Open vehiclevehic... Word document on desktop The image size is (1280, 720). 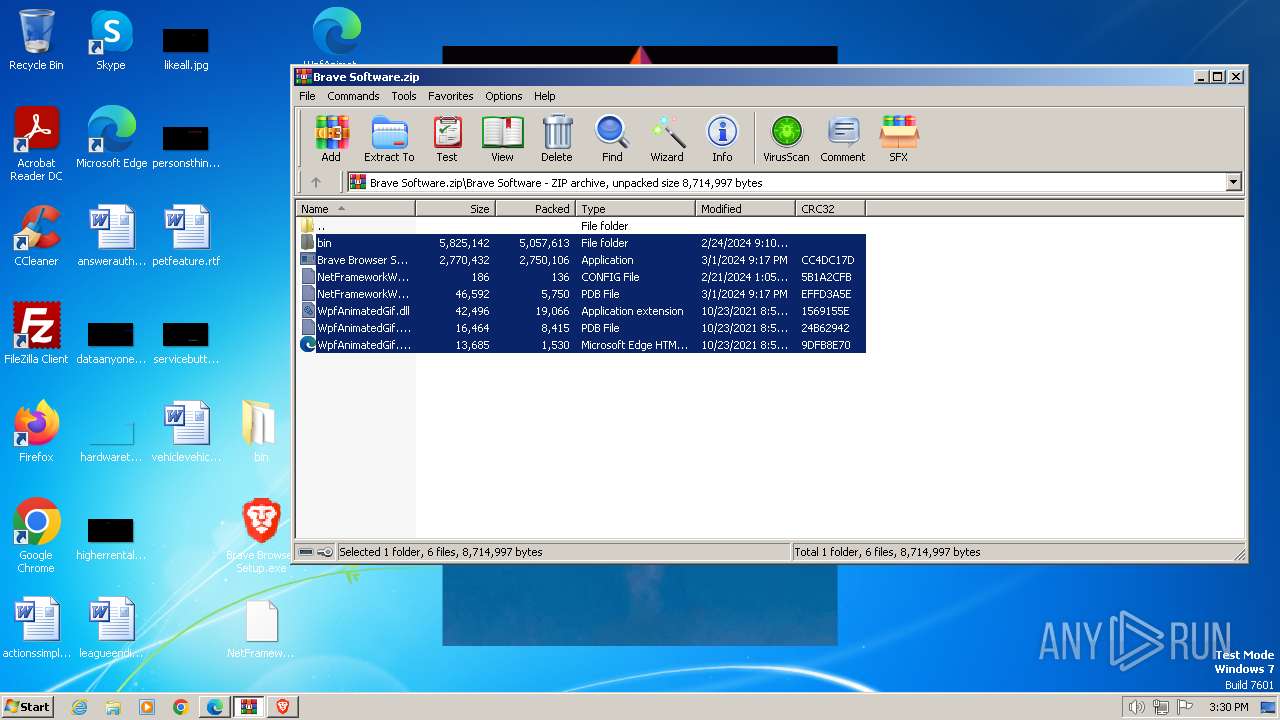(186, 432)
